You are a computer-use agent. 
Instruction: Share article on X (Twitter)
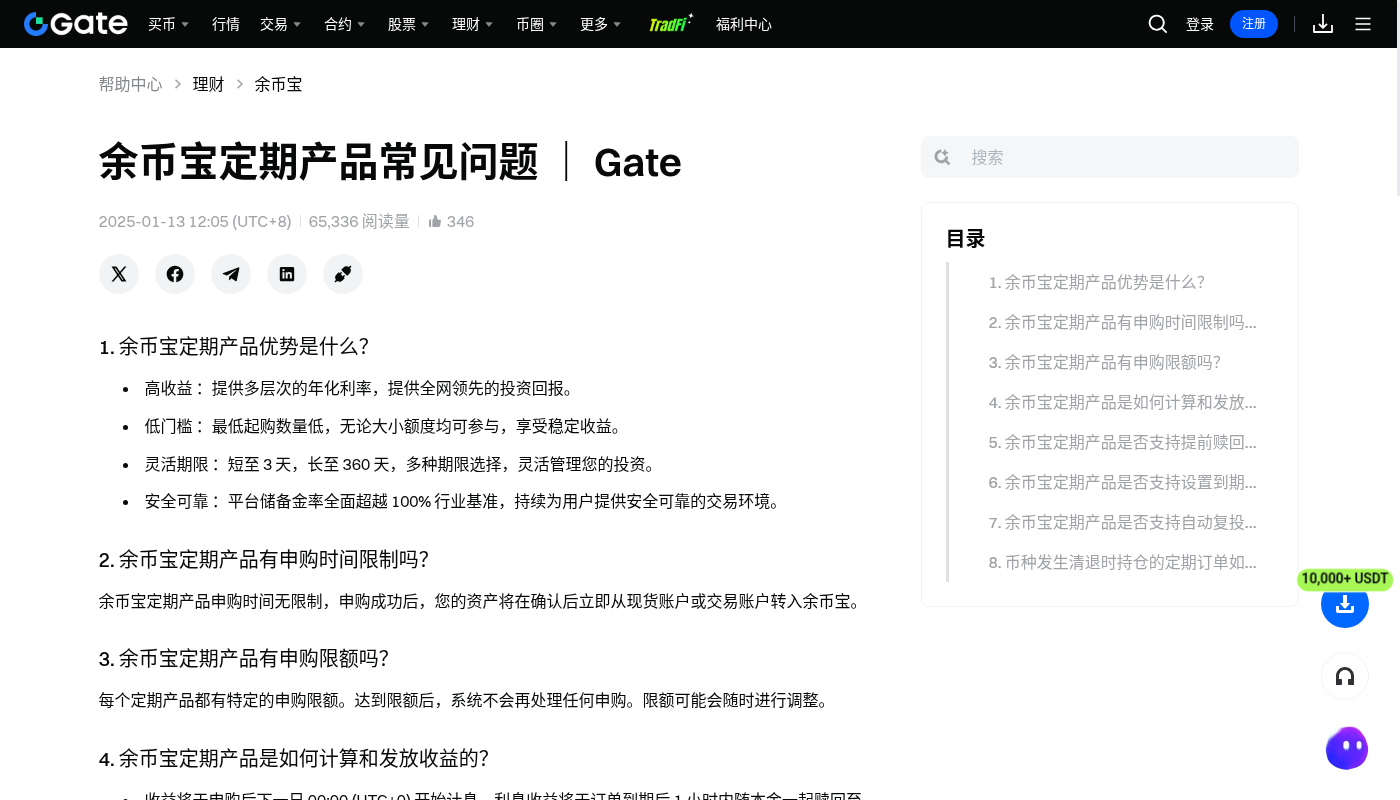click(119, 274)
